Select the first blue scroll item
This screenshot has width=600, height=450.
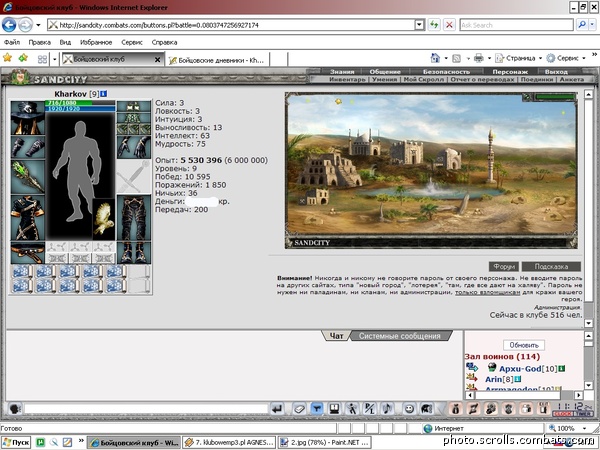point(22,272)
